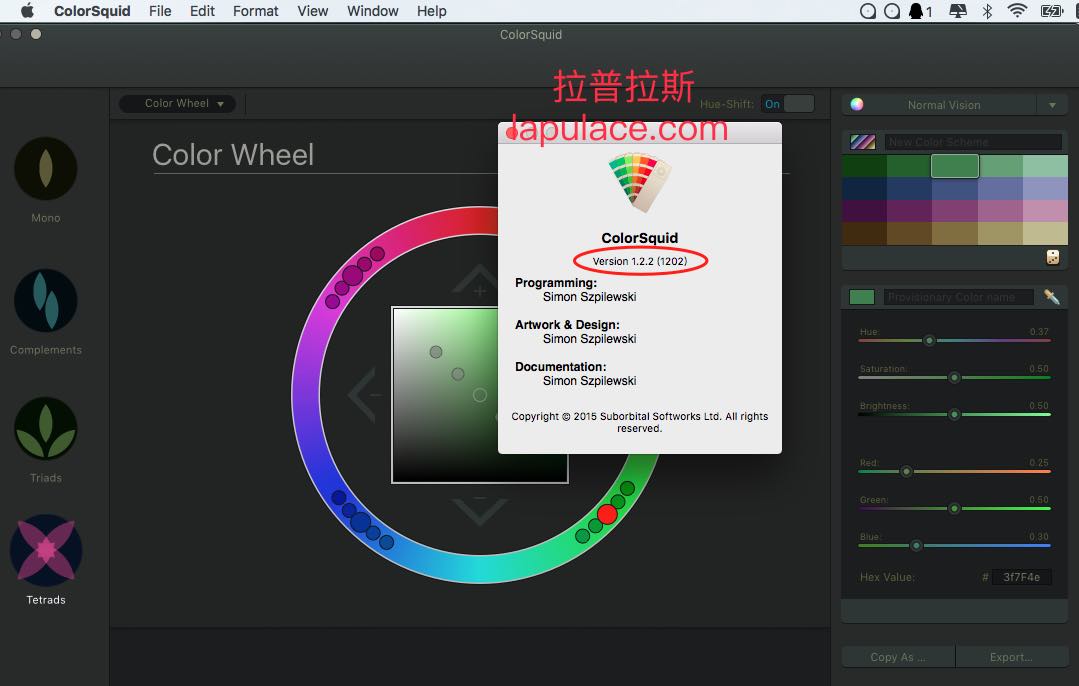Adjust the Brightness slider
Screen dimensions: 1079x686
(954, 414)
